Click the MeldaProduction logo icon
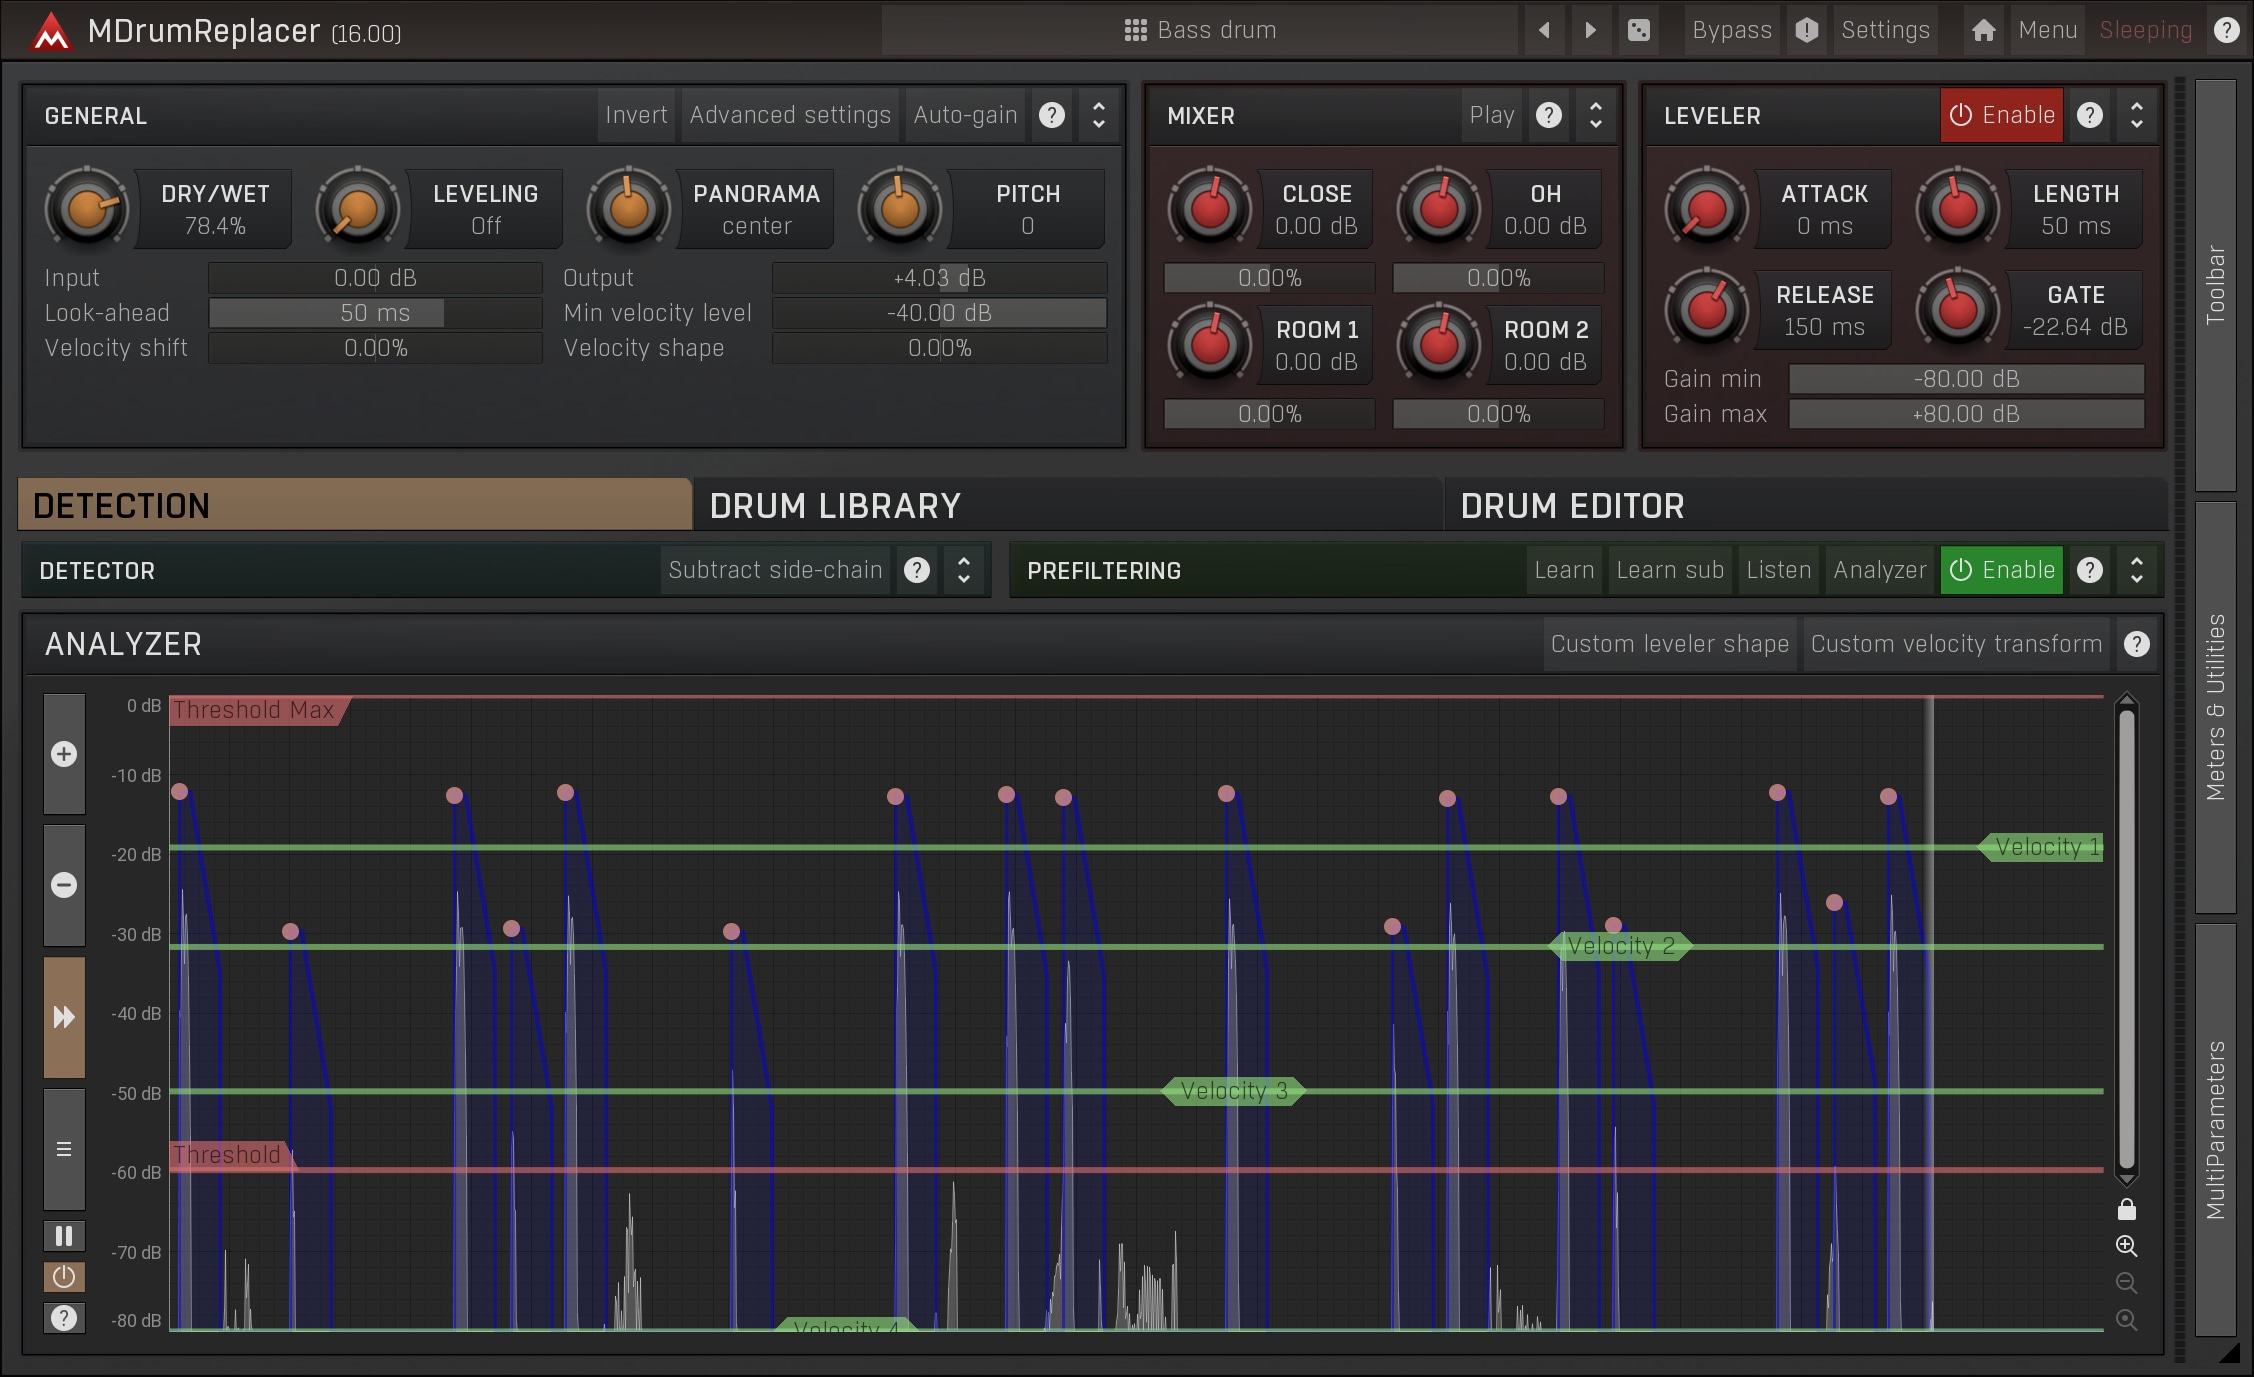 (x=50, y=31)
